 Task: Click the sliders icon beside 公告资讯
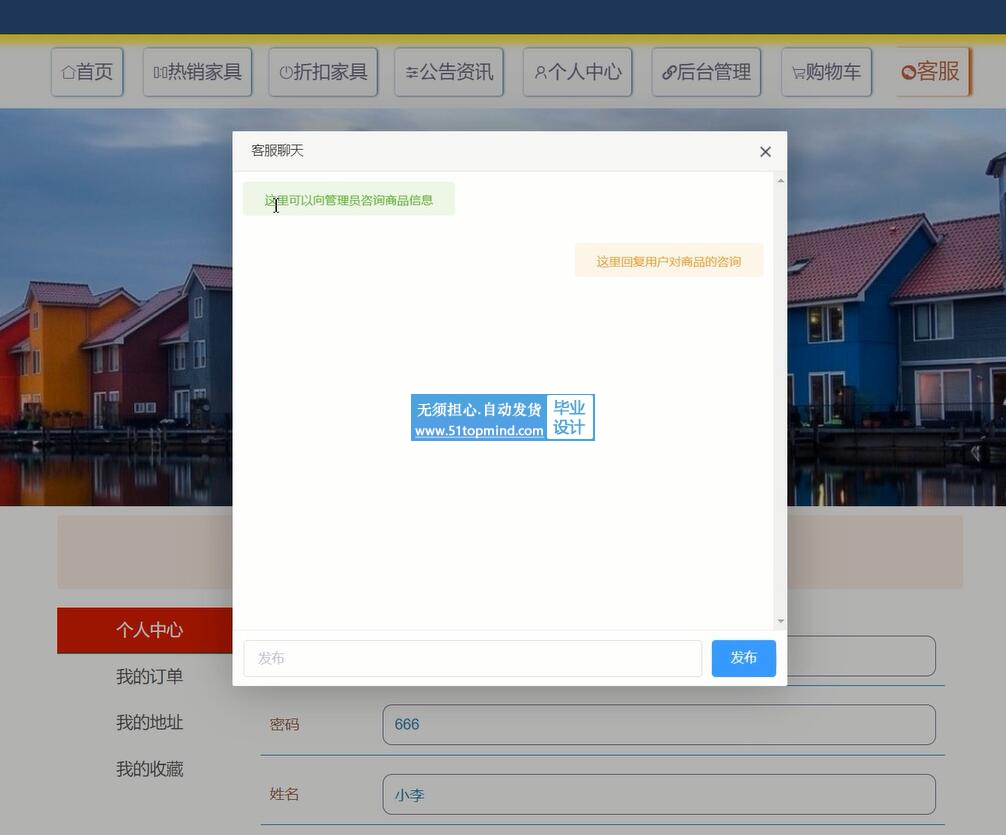click(x=411, y=73)
